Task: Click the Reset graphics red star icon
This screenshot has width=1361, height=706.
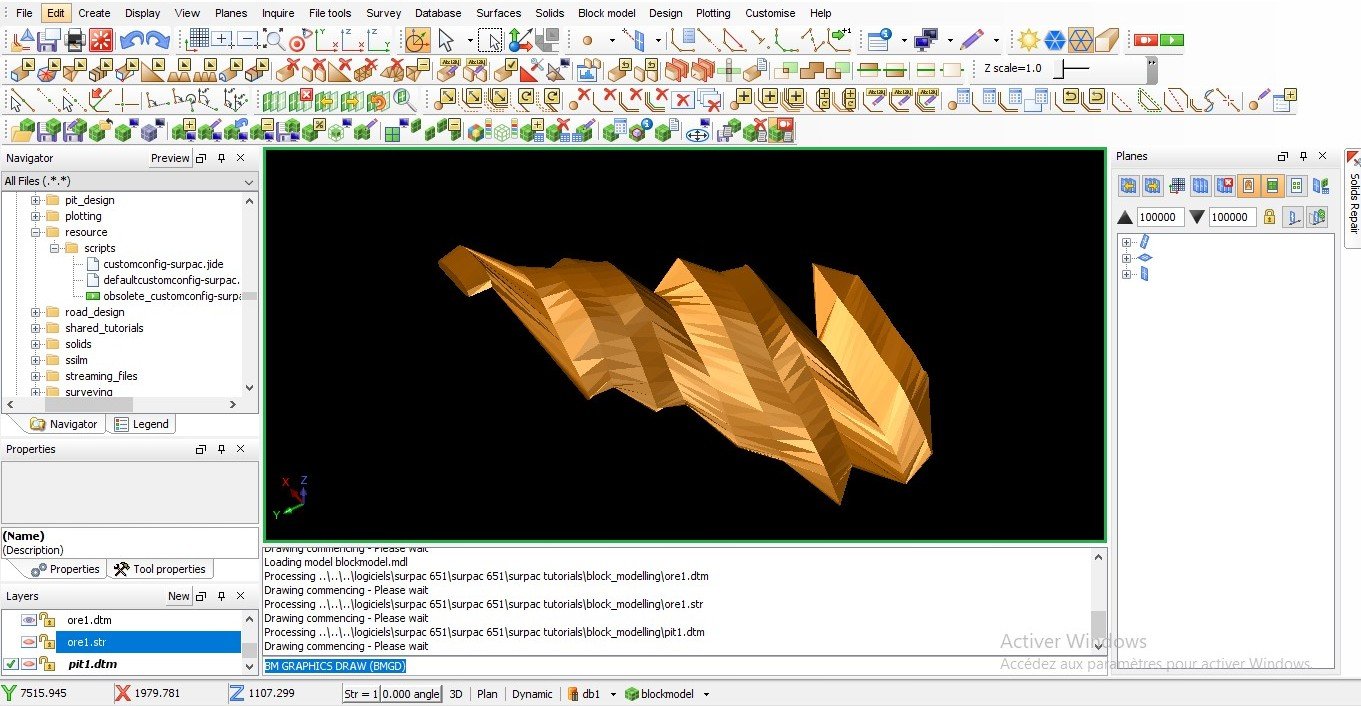Action: (x=102, y=41)
